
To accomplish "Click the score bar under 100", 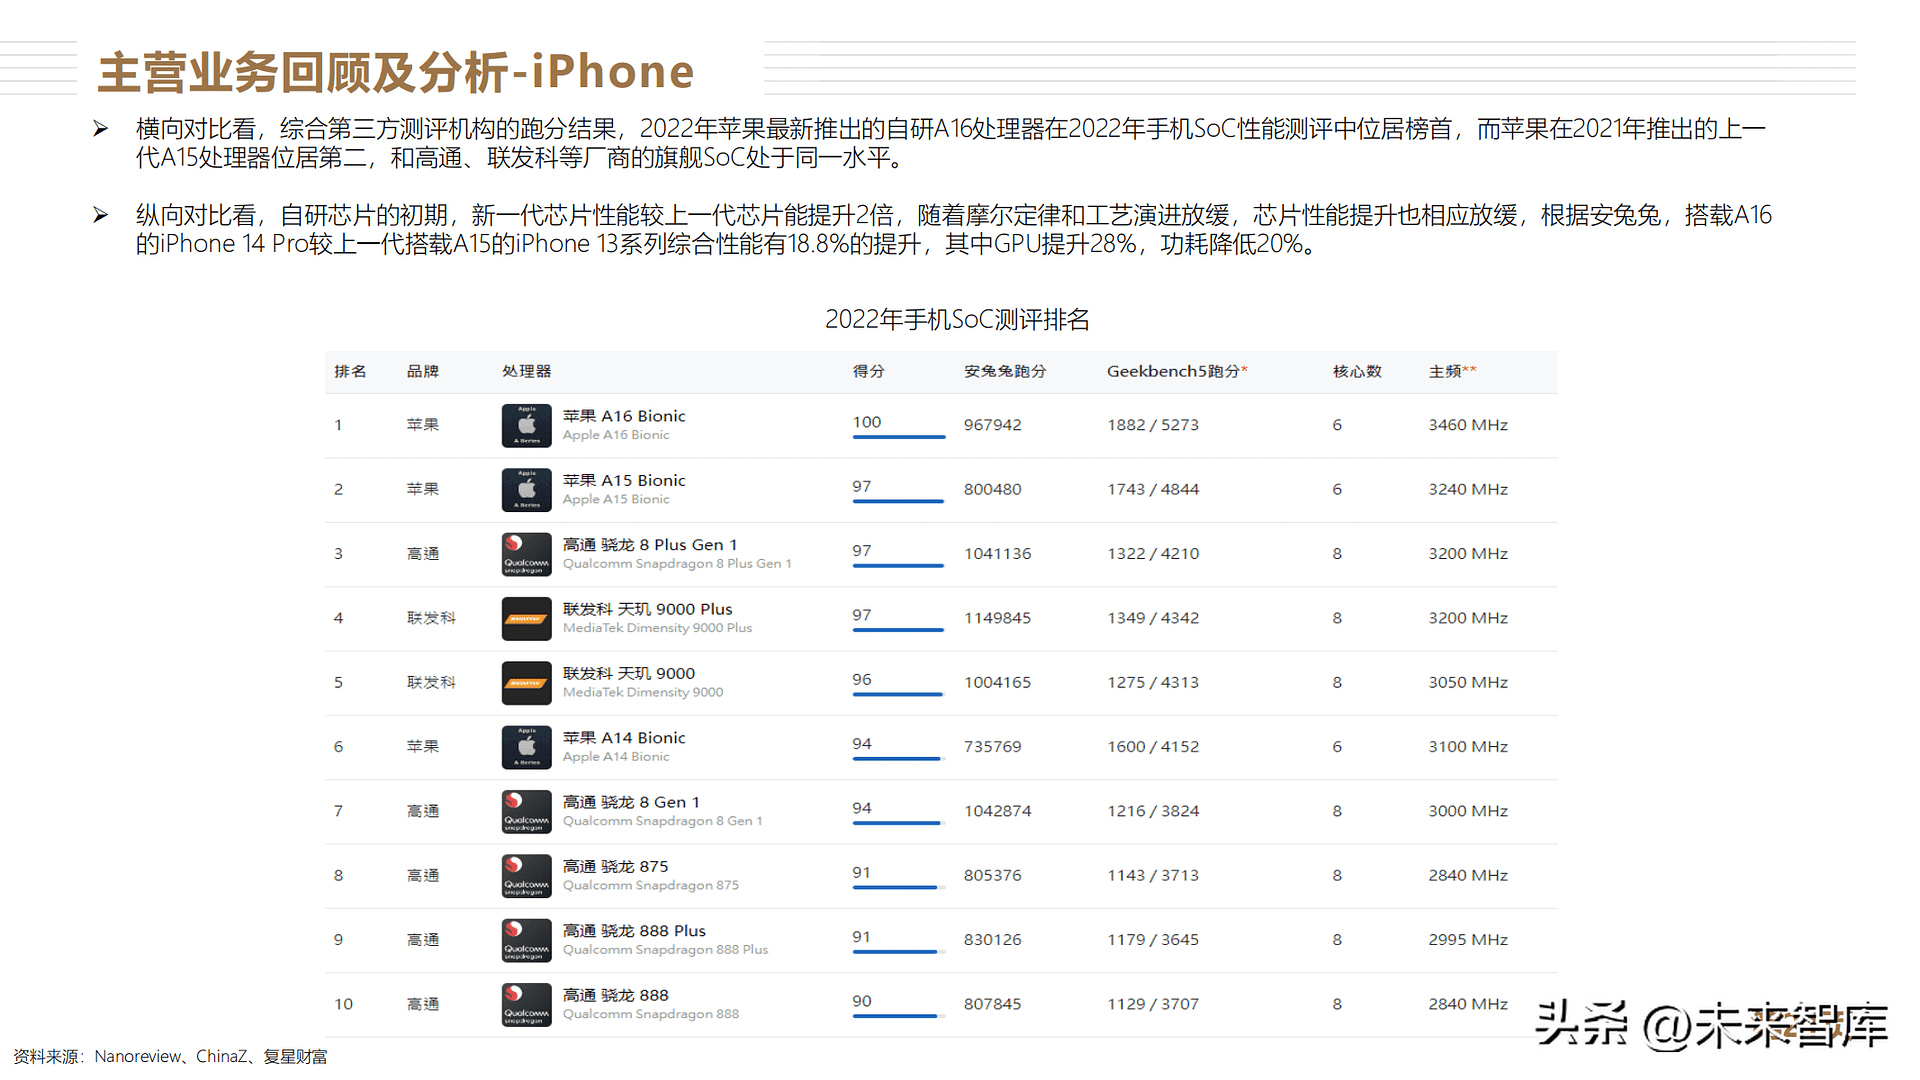I will (x=898, y=437).
